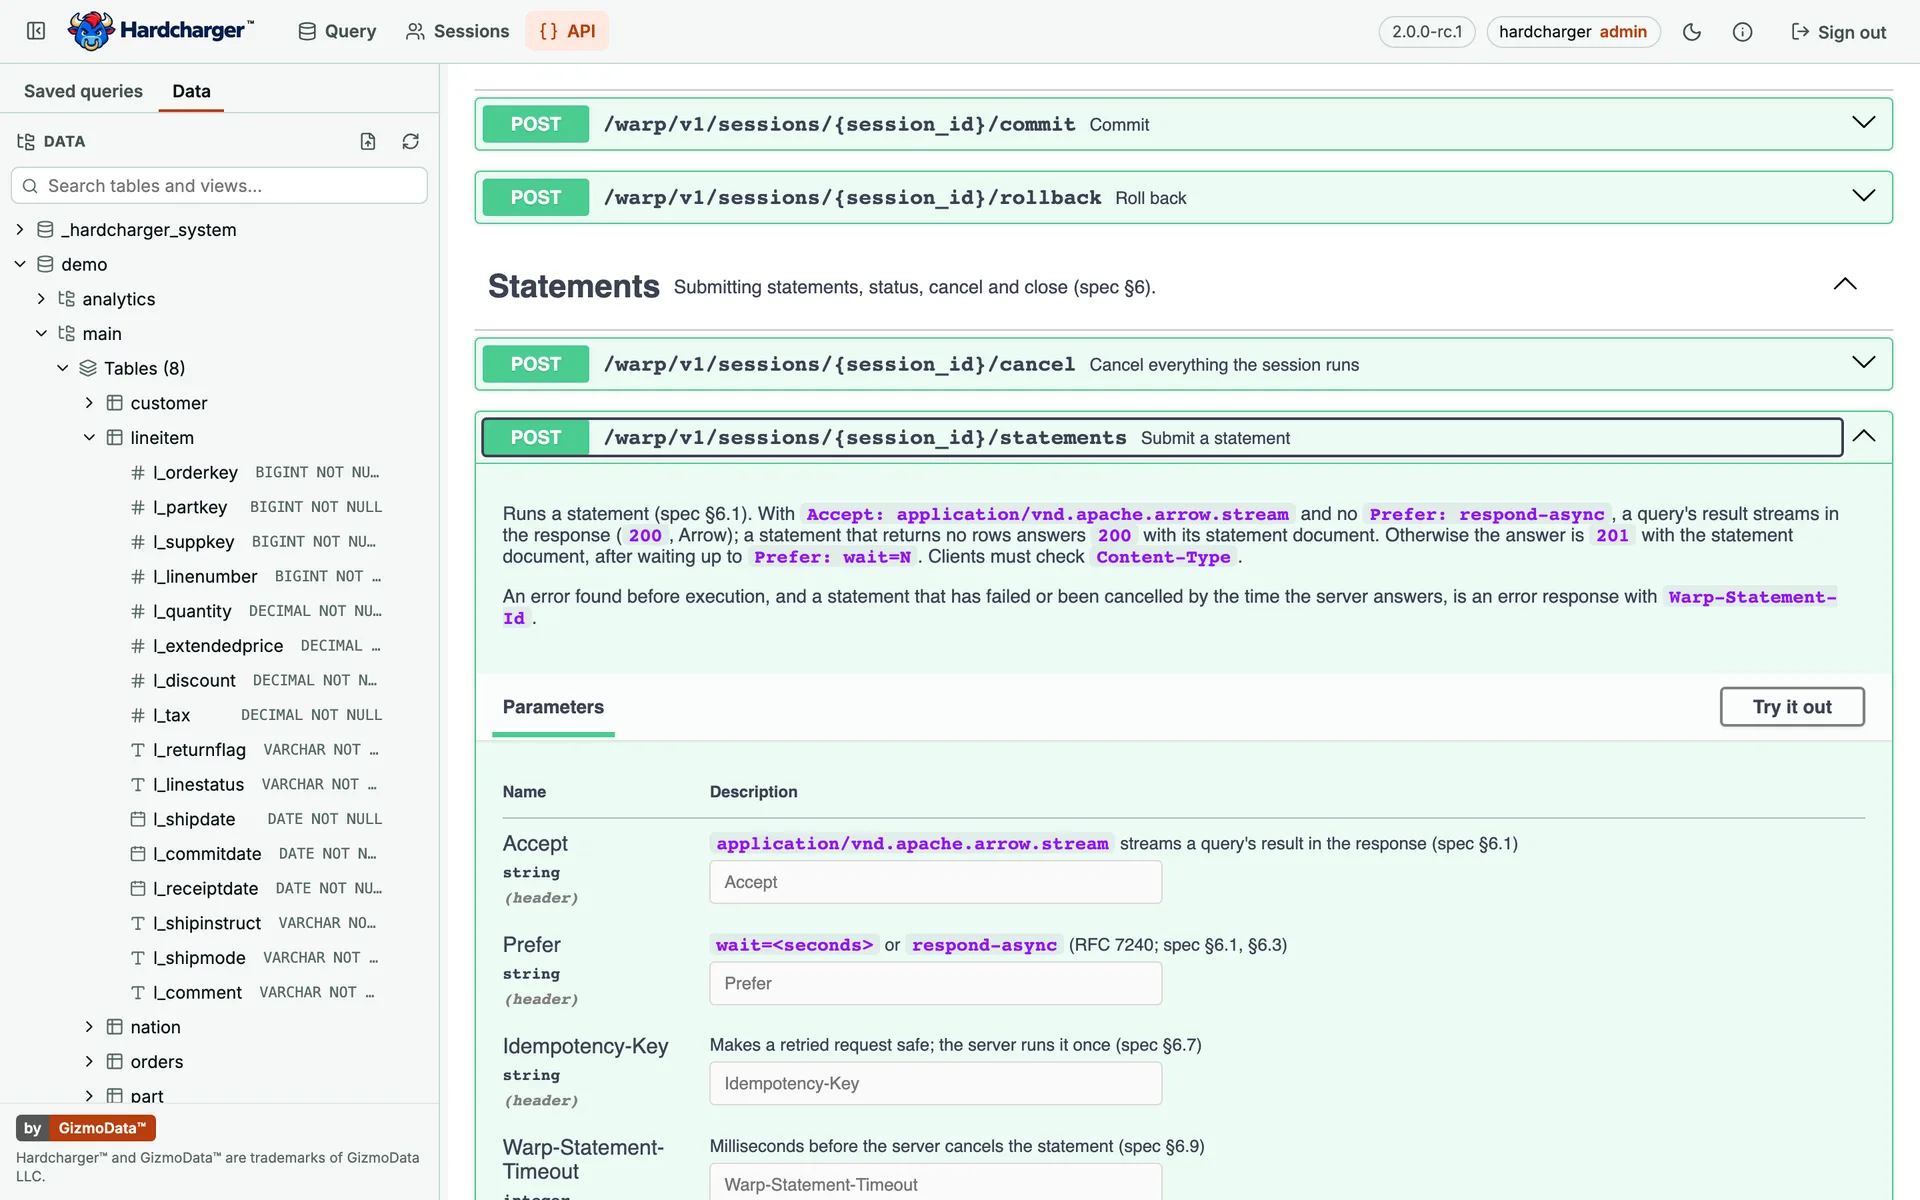Open the Sessions page
Viewport: 1920px width, 1200px height.
pos(457,31)
